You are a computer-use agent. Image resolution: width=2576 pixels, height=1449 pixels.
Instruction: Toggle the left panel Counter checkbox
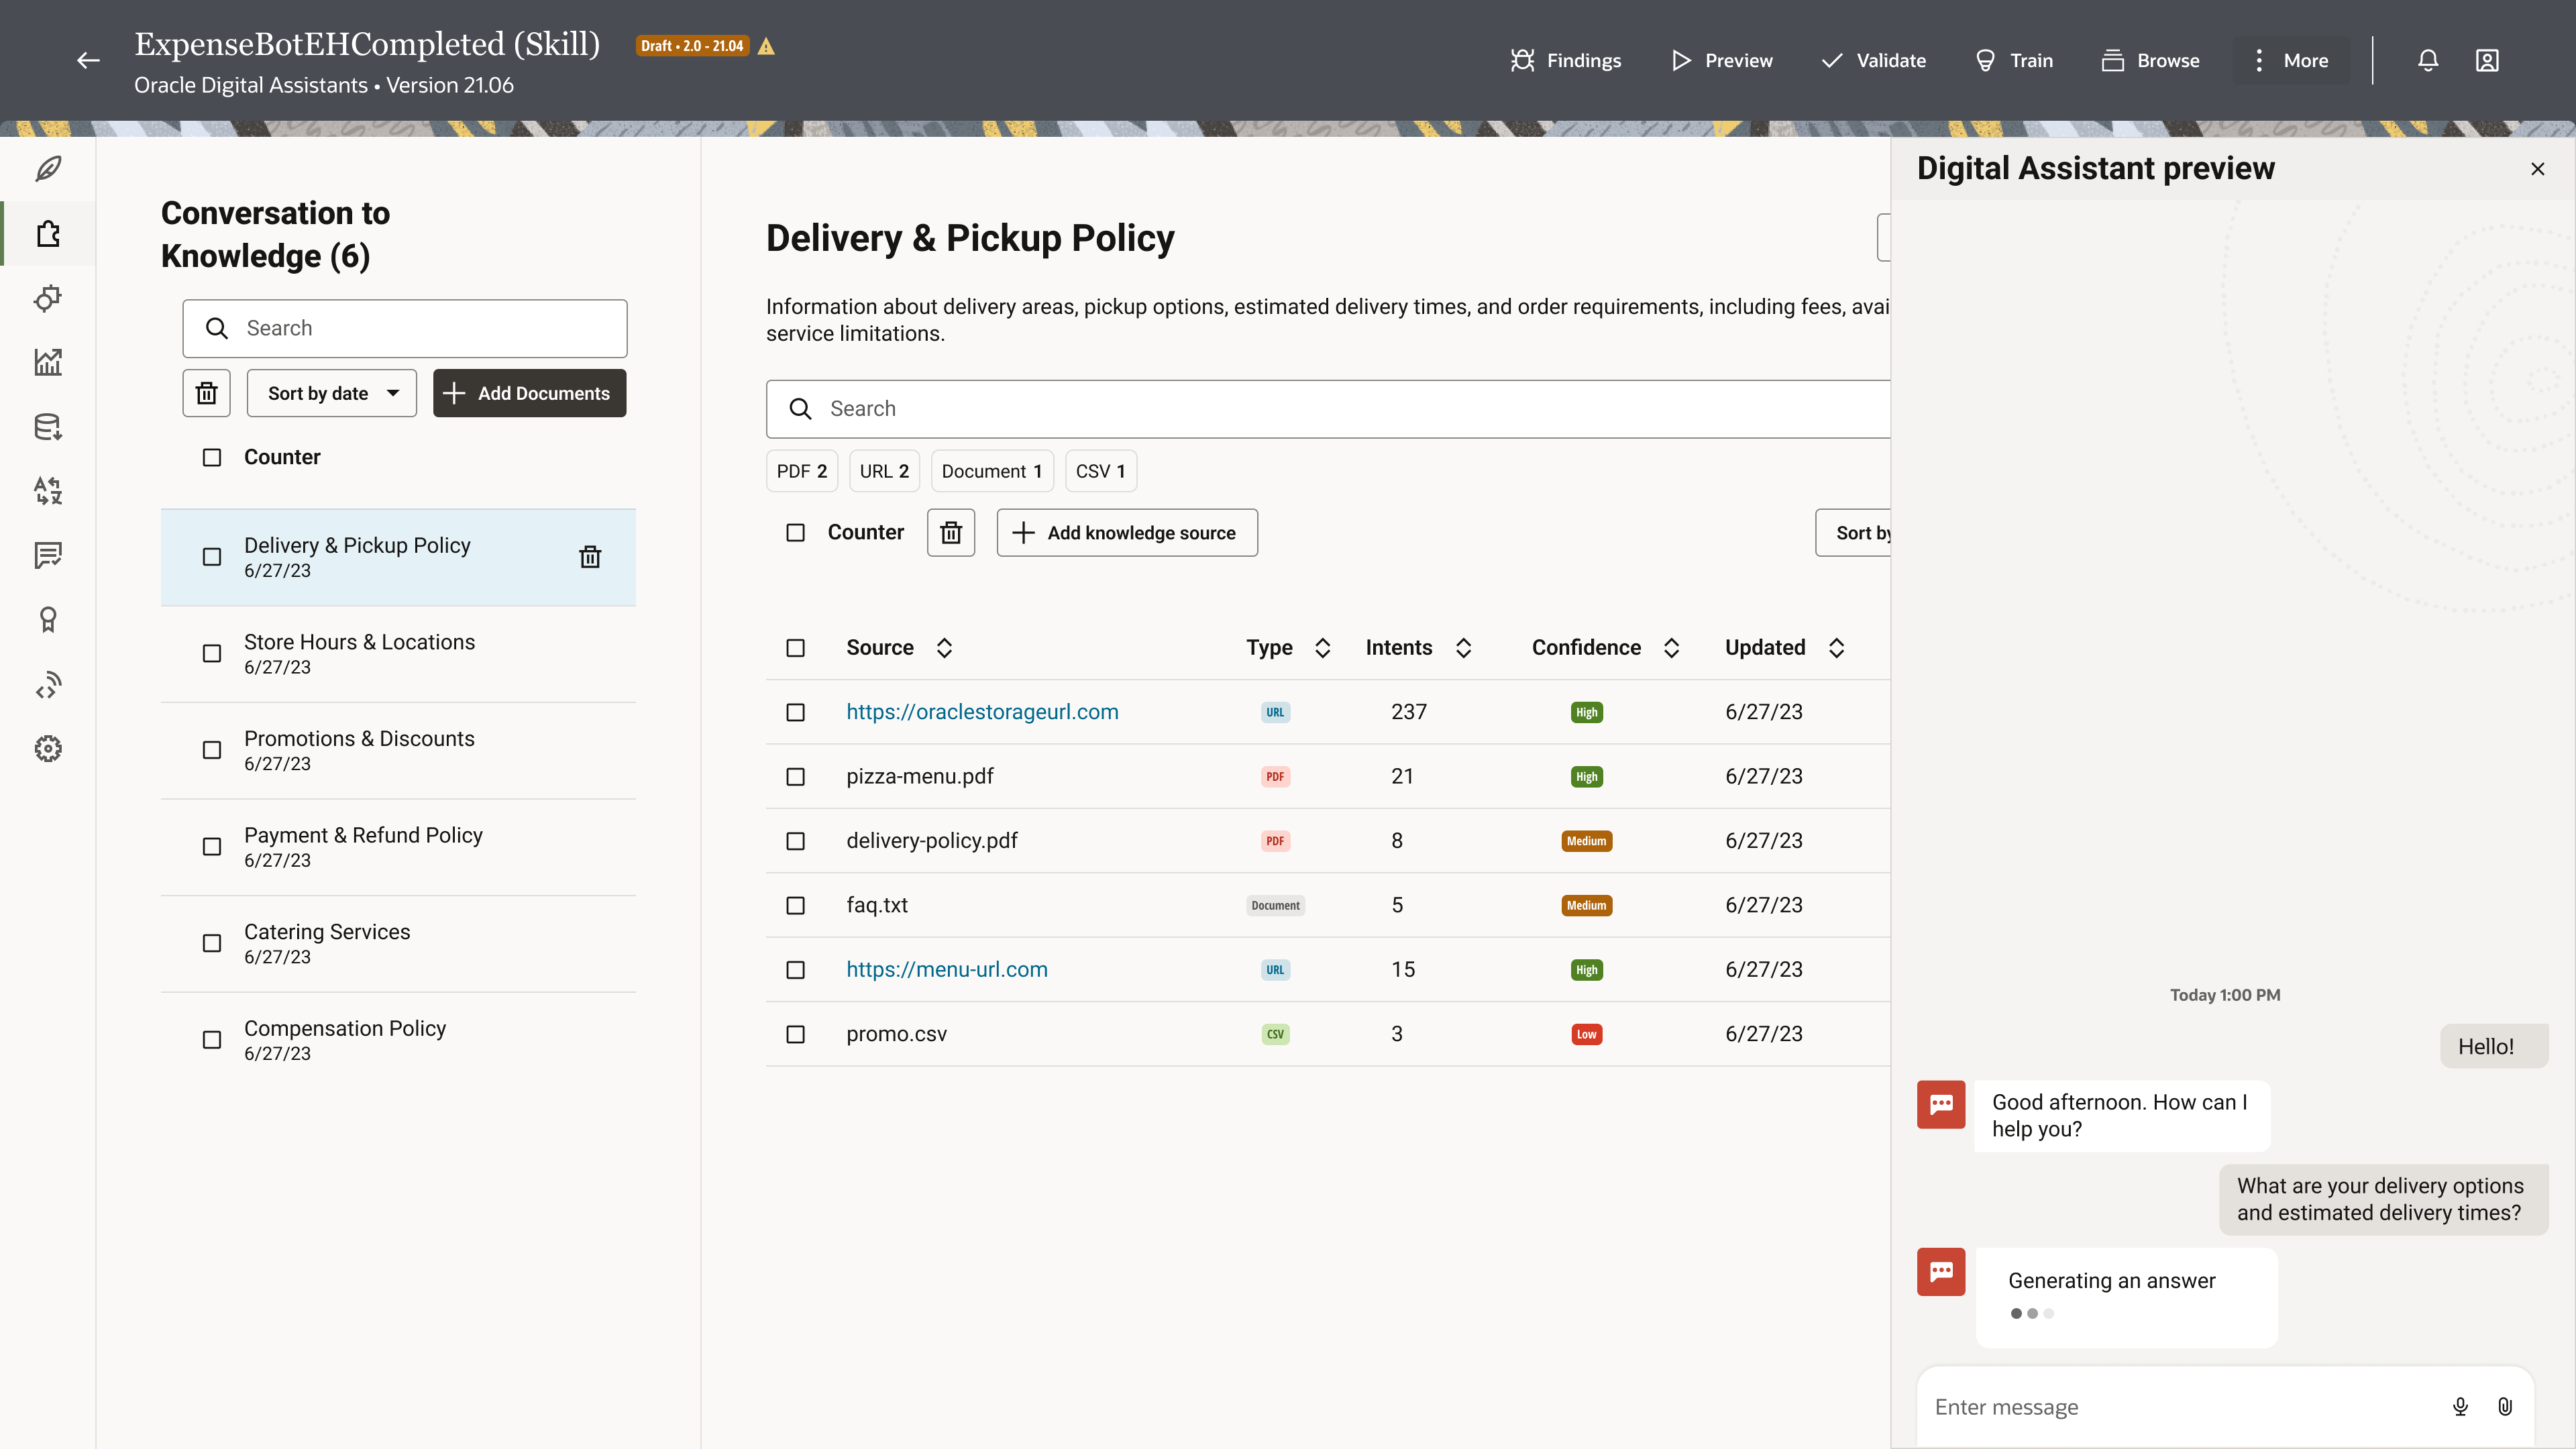(x=212, y=457)
